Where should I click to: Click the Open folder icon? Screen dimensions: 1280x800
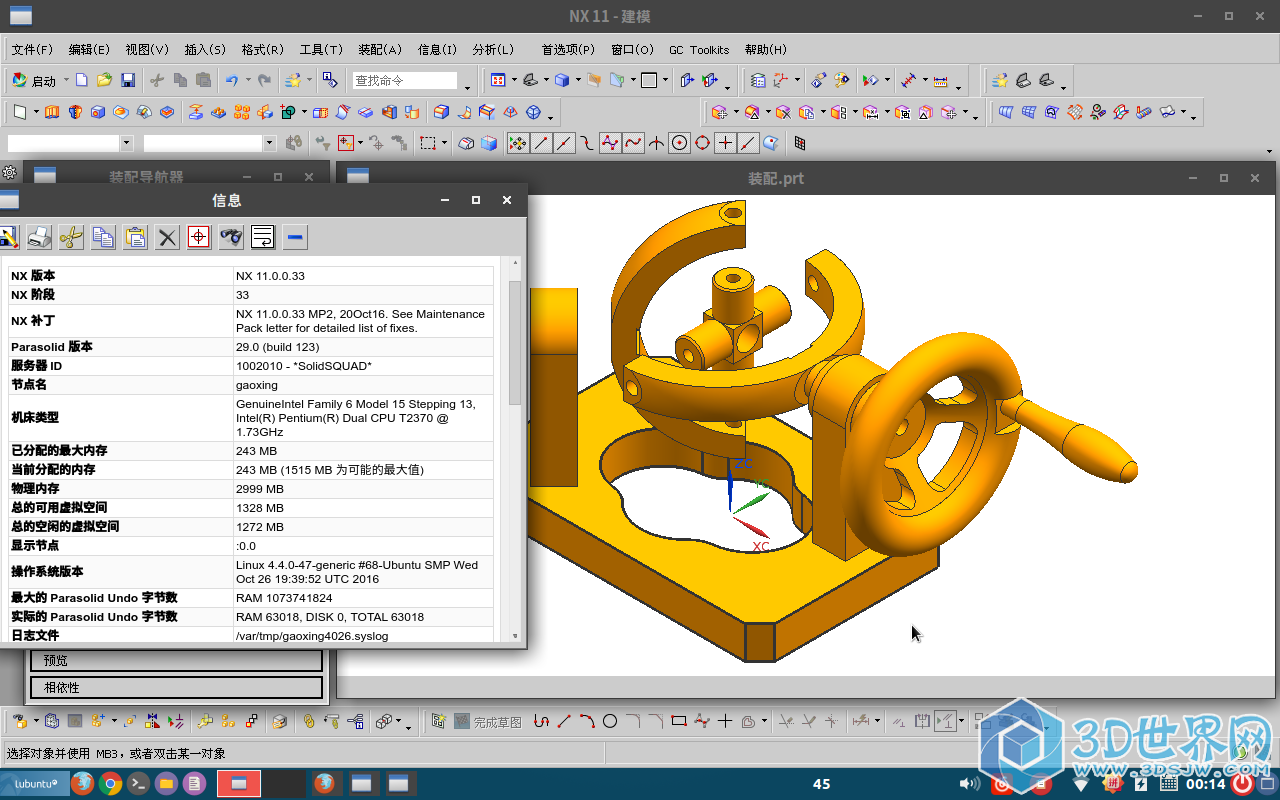click(104, 80)
